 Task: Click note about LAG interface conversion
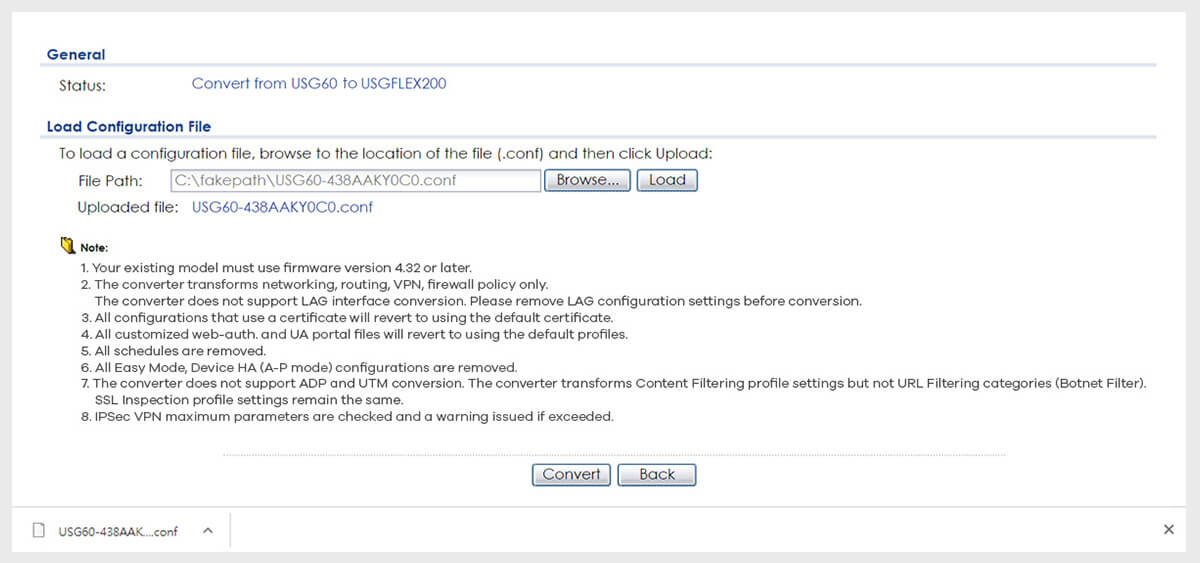click(478, 300)
